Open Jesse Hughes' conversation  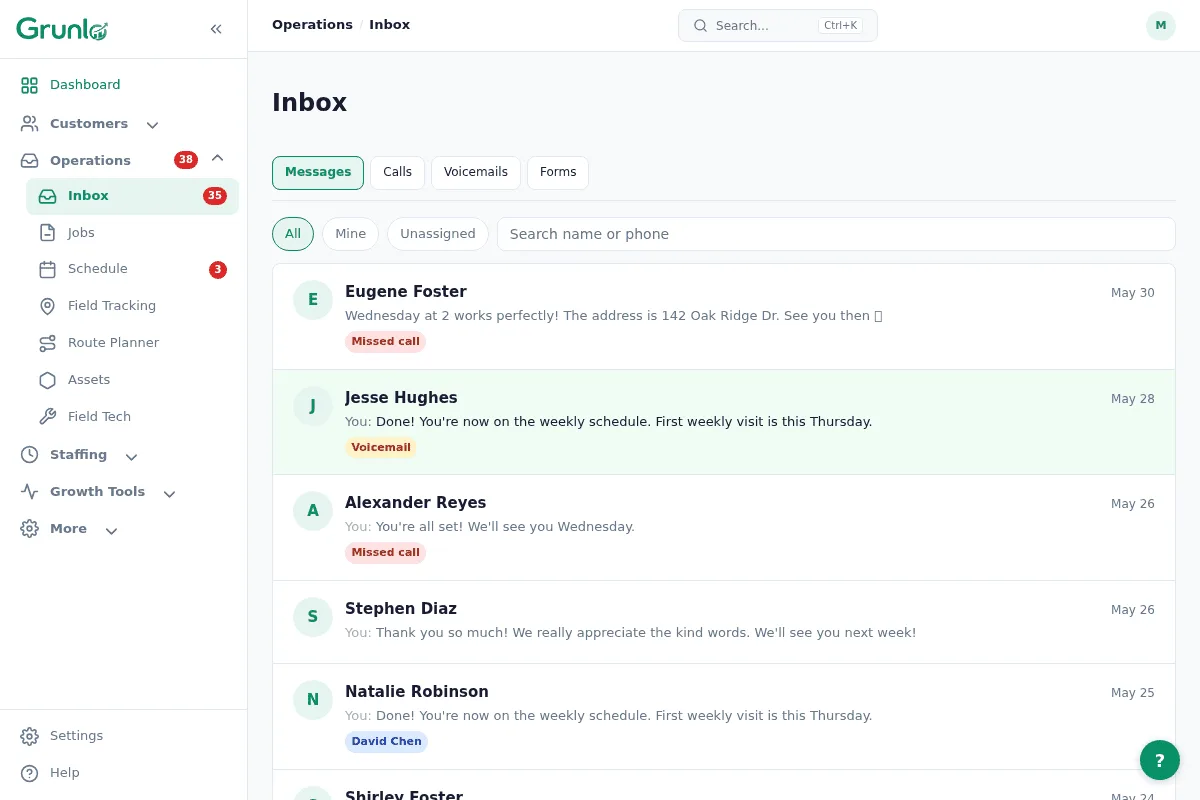pos(724,422)
